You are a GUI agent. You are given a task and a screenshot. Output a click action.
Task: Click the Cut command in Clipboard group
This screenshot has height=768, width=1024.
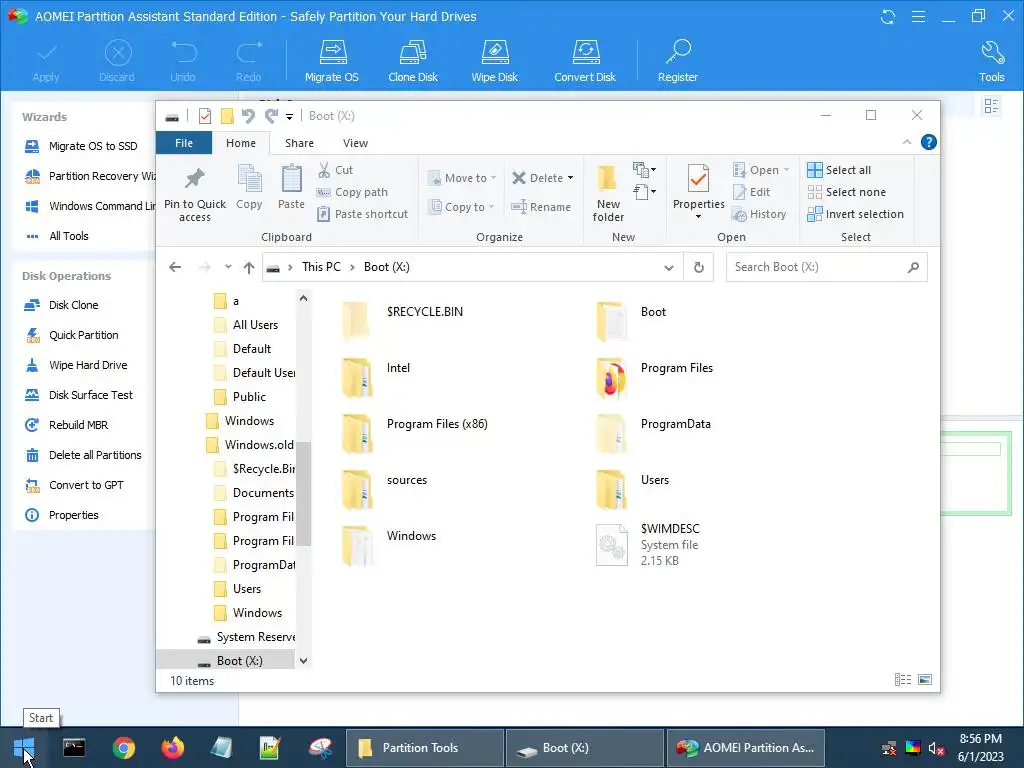[x=336, y=170]
